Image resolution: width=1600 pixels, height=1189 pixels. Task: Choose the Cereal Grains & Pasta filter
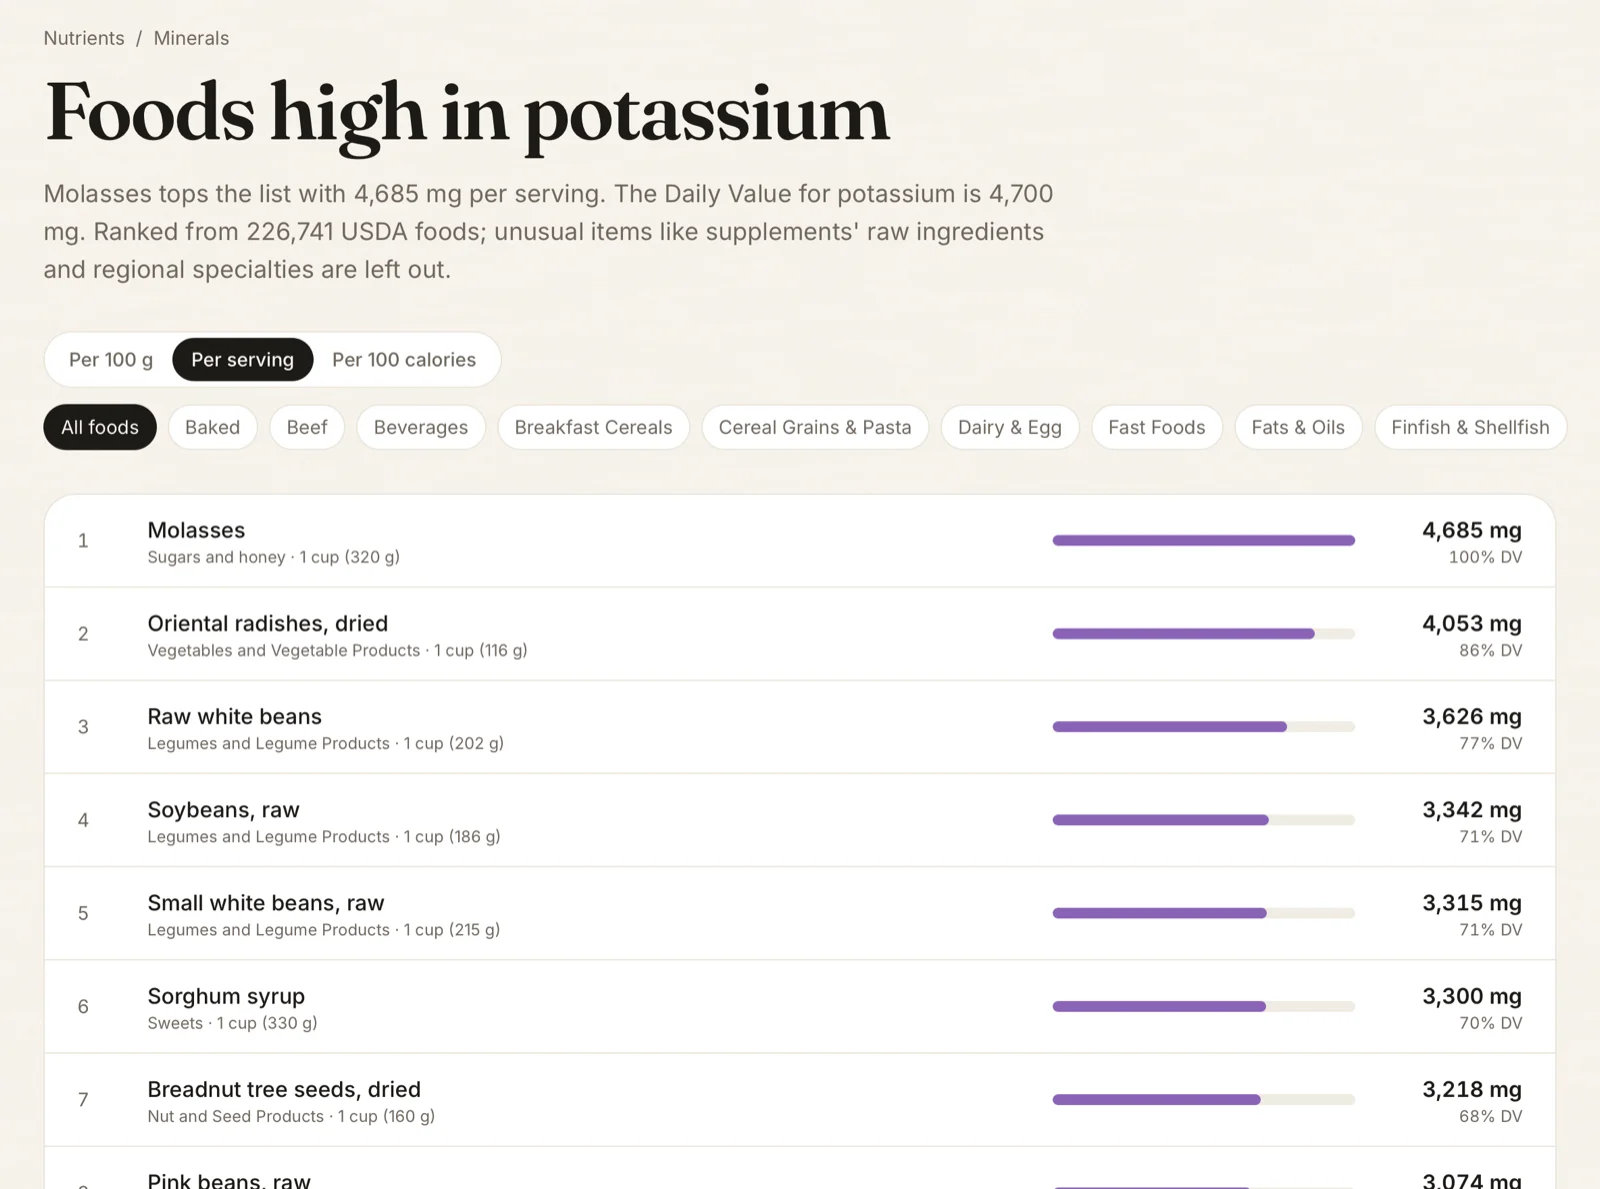pos(815,427)
